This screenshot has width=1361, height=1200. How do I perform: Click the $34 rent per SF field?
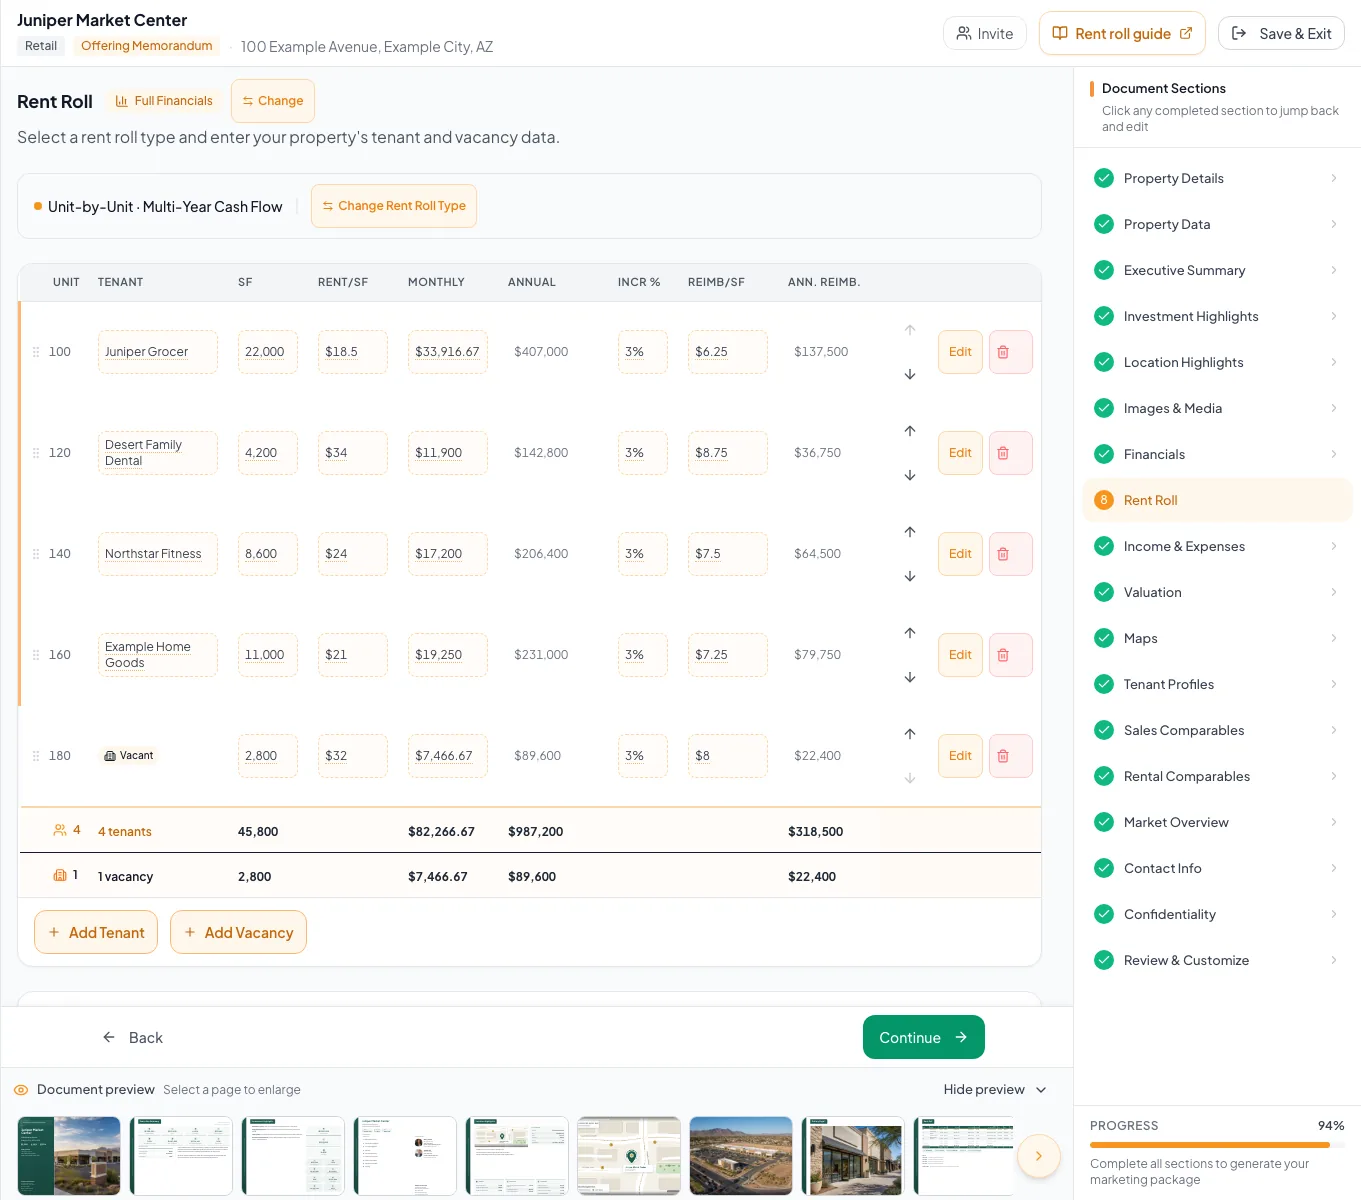353,453
